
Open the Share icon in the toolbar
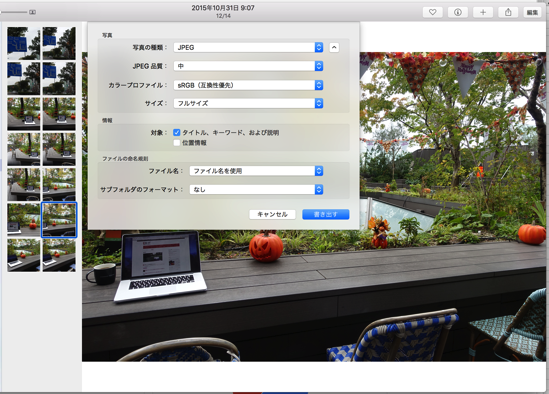(508, 12)
